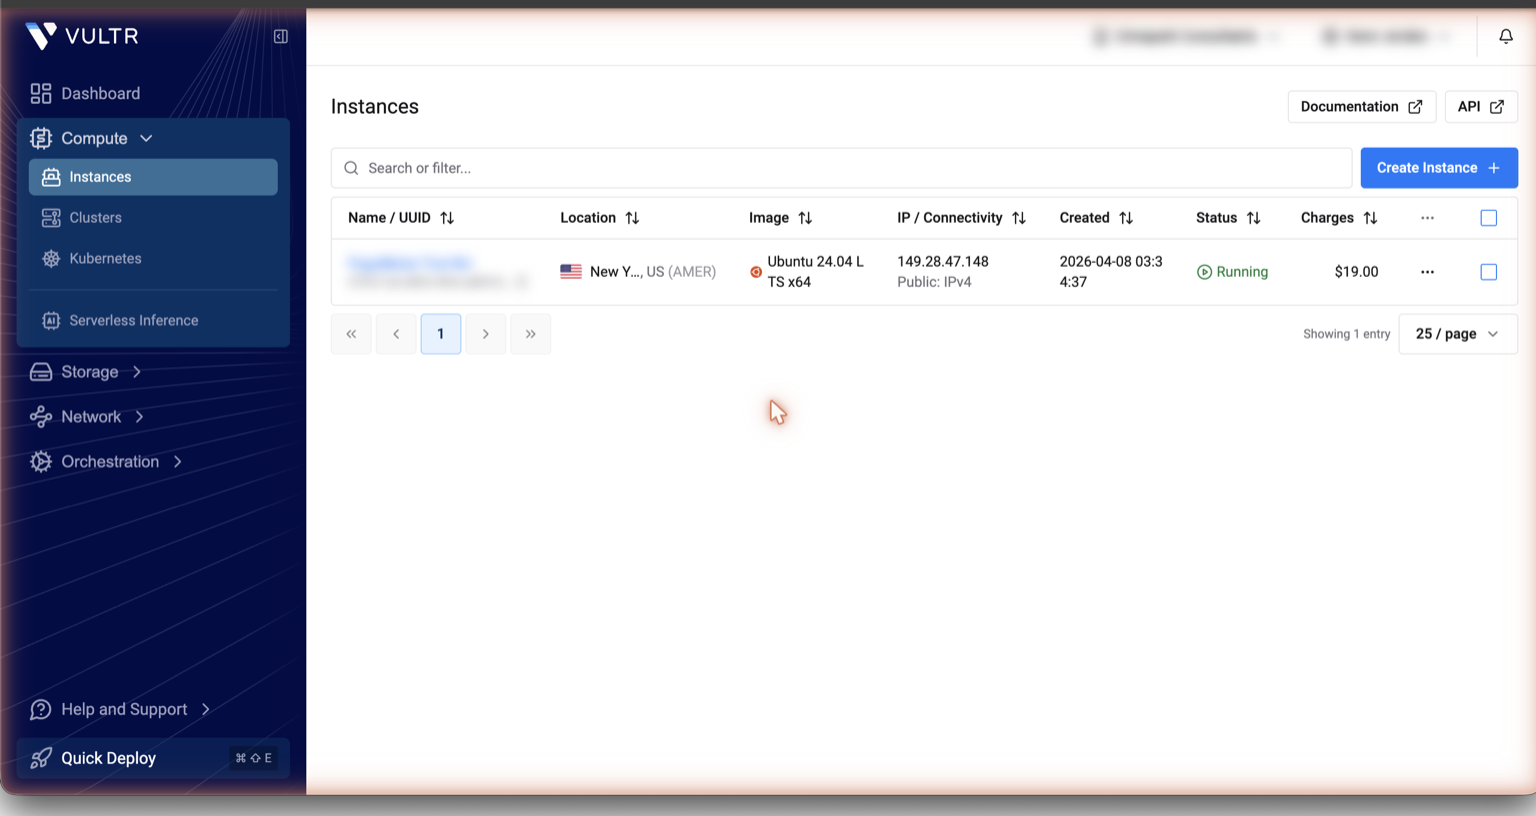Click the Dashboard grid icon
Viewport: 1536px width, 816px height.
pos(41,93)
